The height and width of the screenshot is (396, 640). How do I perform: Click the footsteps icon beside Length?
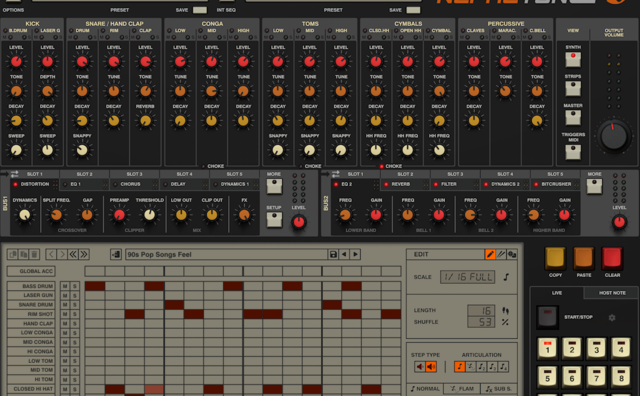[x=505, y=310]
